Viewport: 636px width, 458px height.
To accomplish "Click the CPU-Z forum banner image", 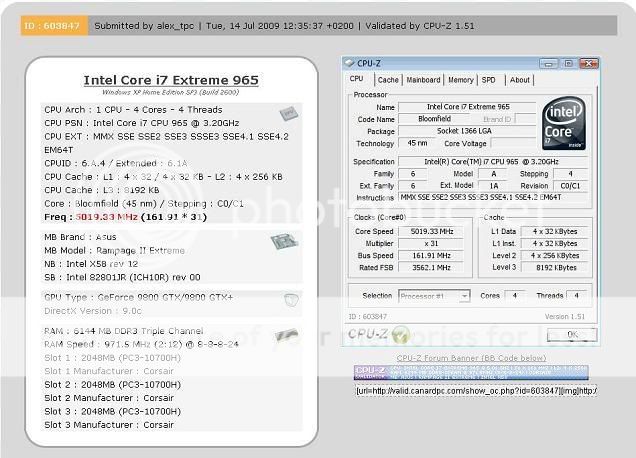I will [471, 372].
